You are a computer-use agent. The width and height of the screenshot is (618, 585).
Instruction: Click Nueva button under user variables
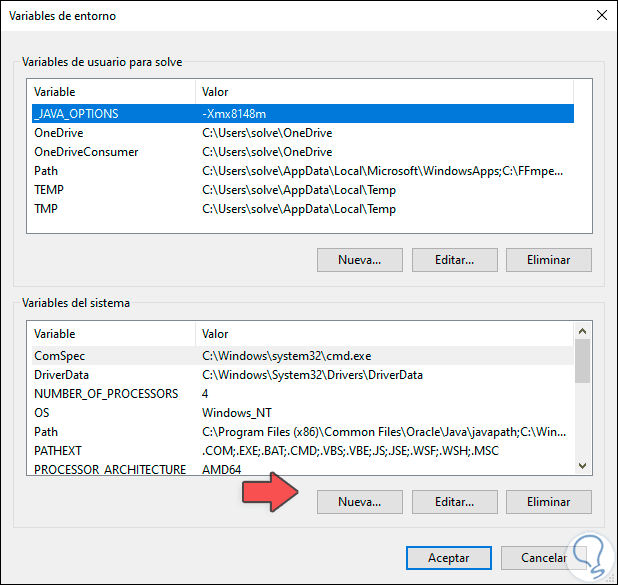360,260
